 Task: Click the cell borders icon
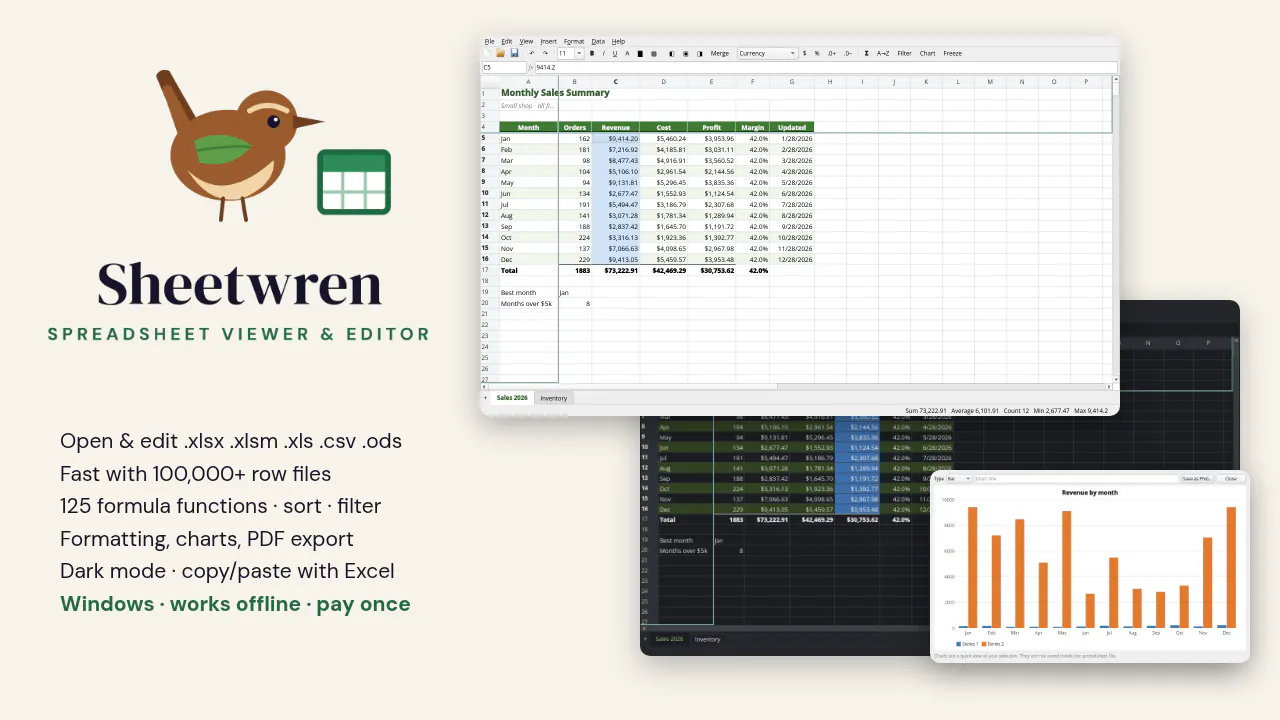pos(654,53)
